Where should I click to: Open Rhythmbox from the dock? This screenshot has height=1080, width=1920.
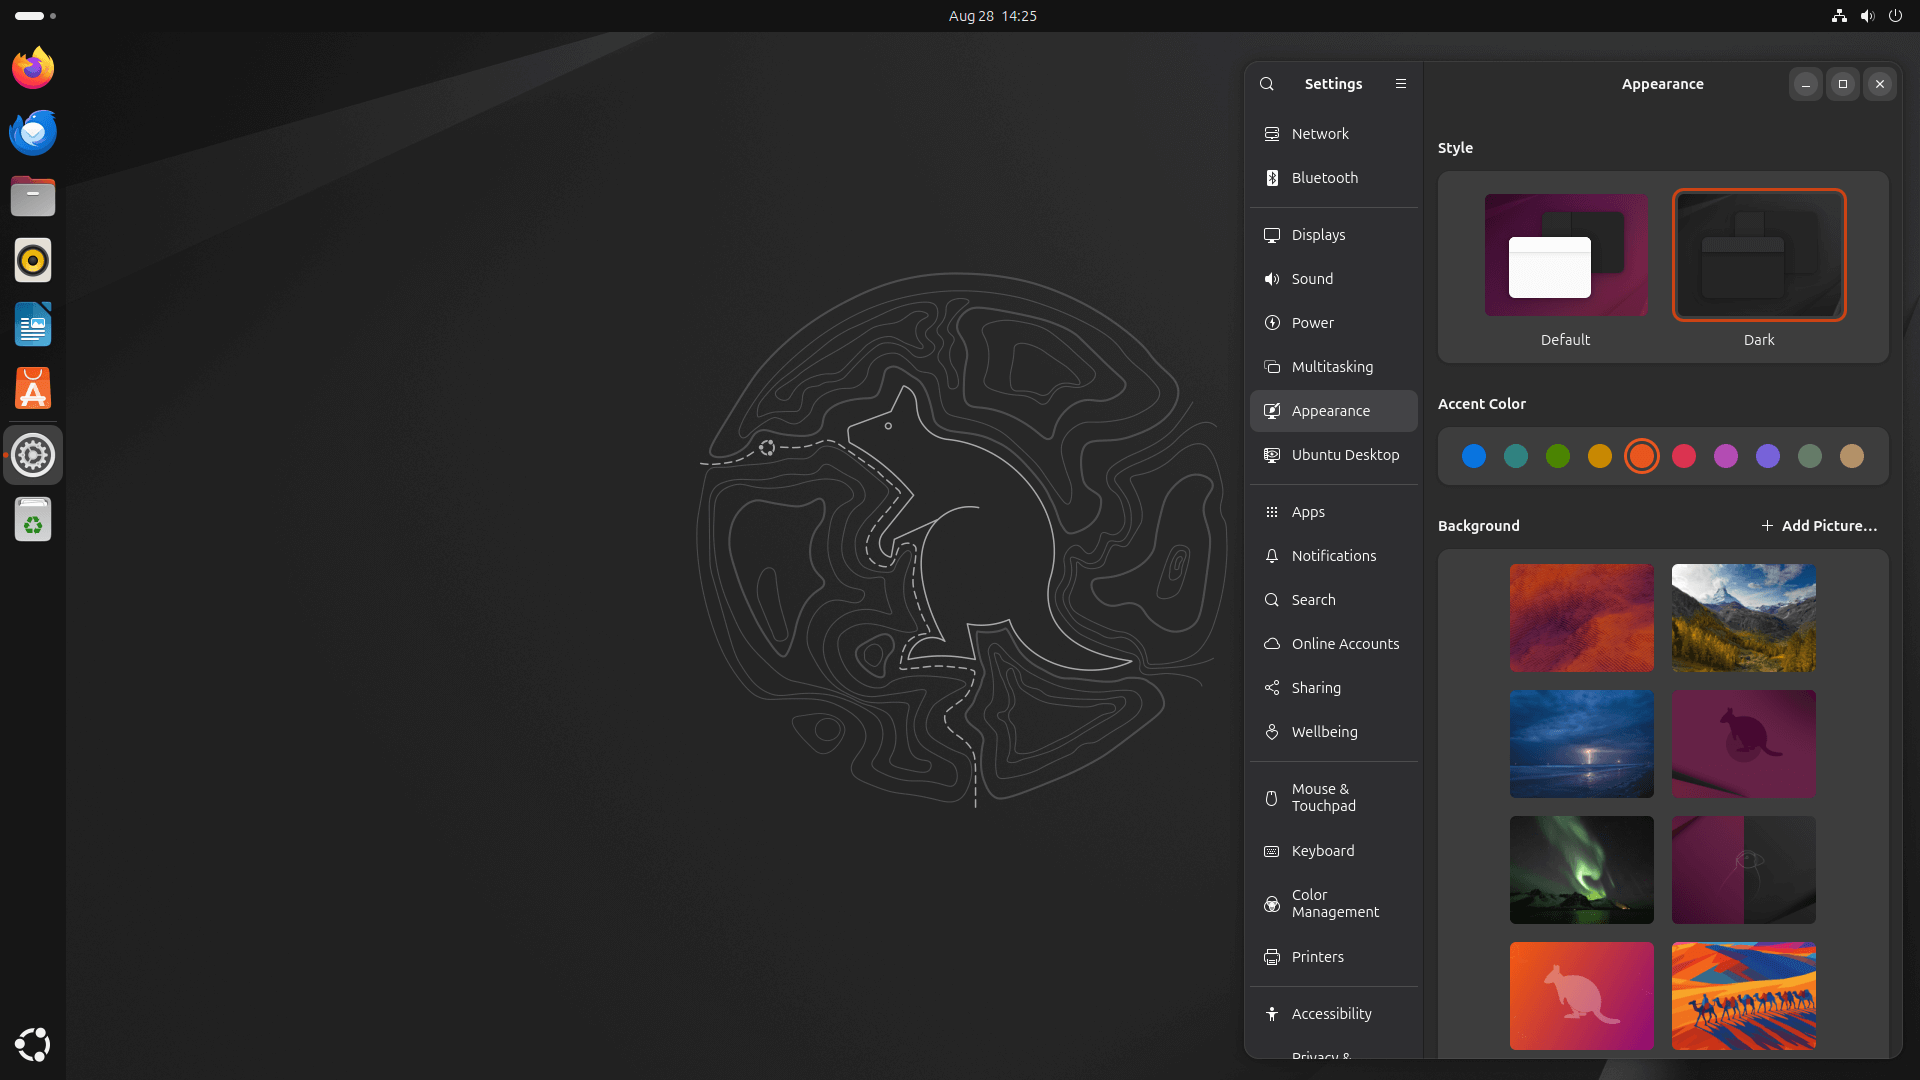pyautogui.click(x=32, y=260)
